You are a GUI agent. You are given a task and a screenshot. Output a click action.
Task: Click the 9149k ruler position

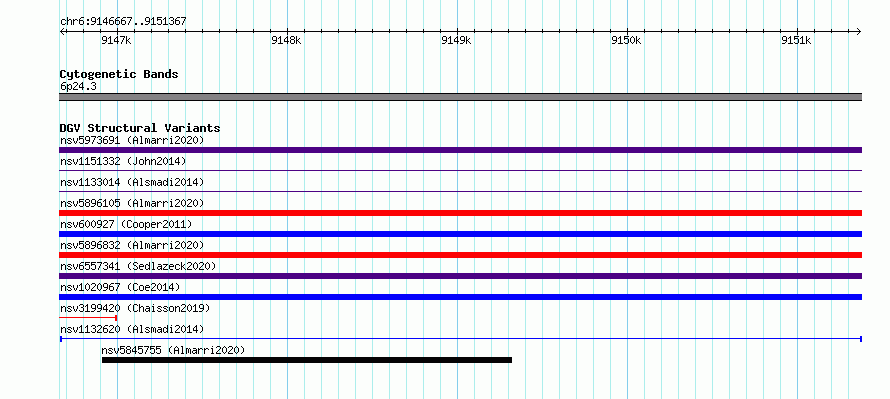(x=456, y=40)
